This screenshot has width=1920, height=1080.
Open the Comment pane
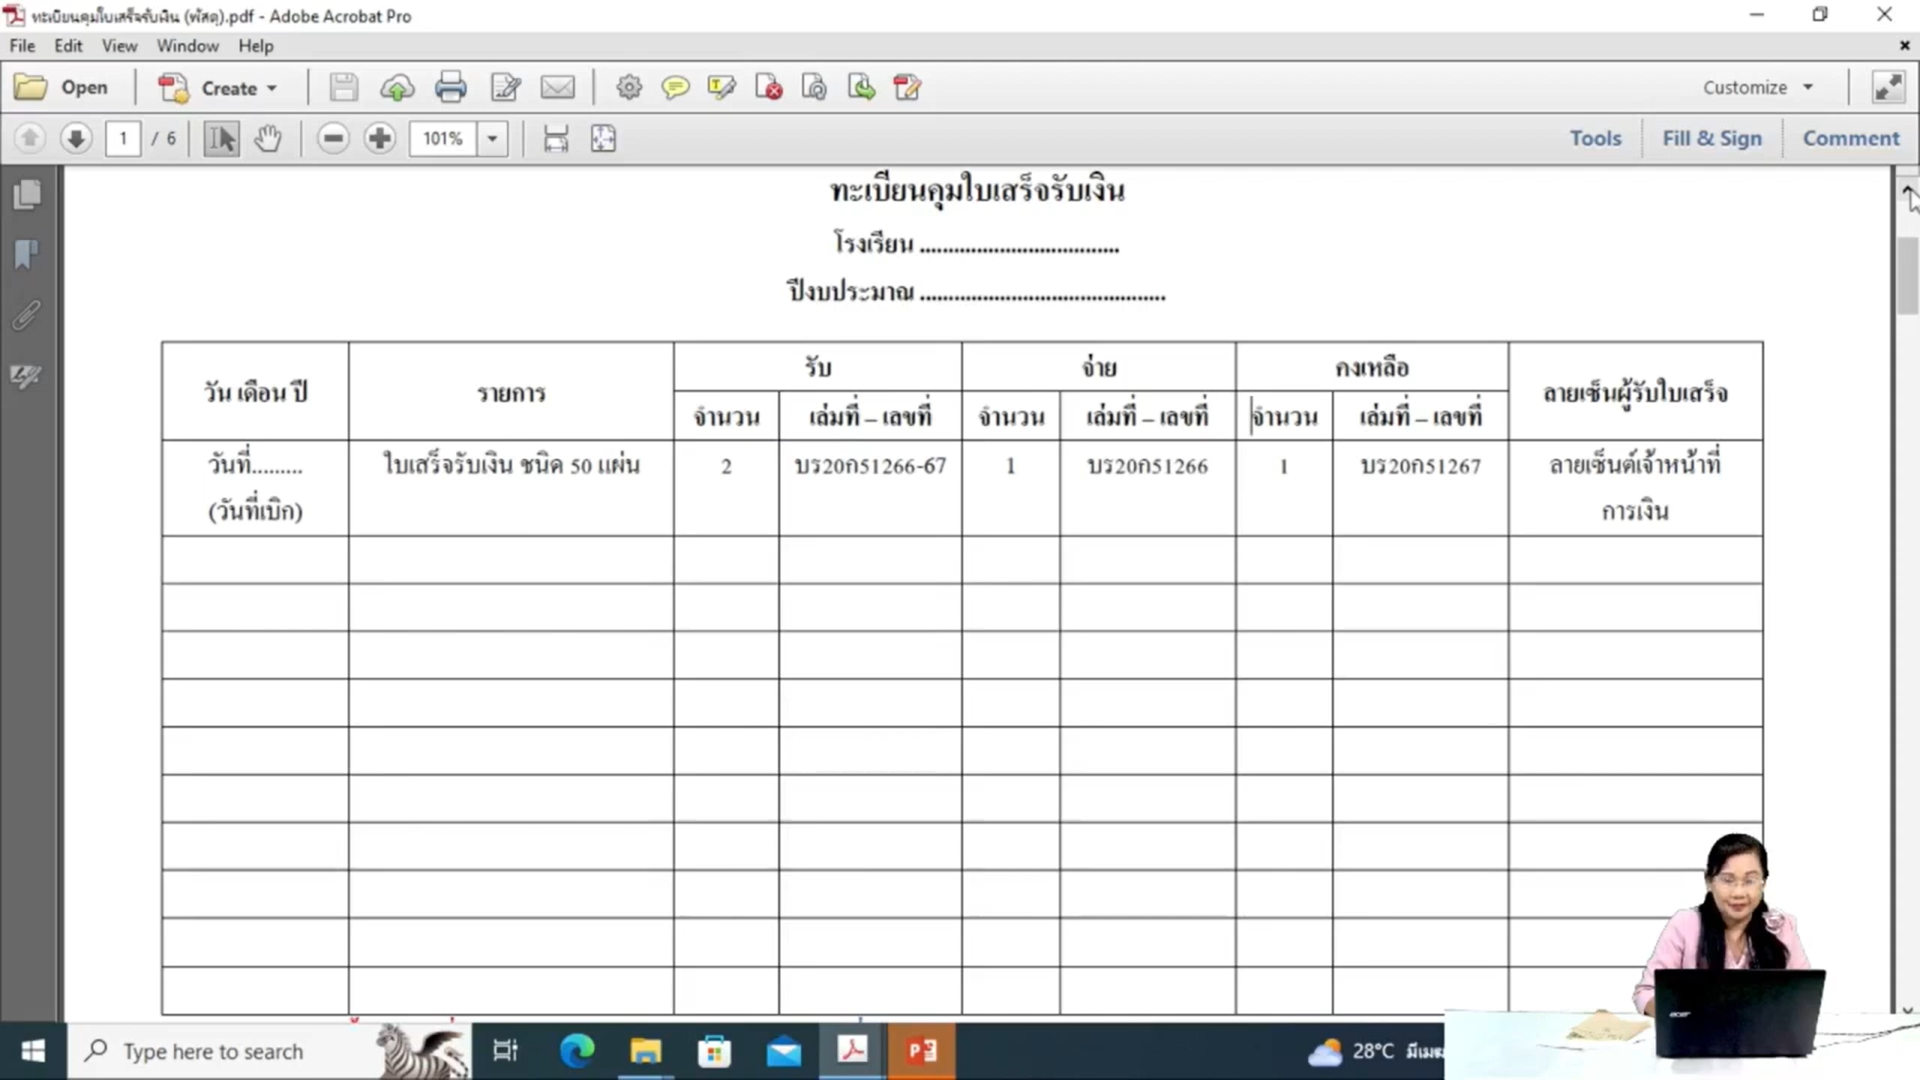point(1851,138)
